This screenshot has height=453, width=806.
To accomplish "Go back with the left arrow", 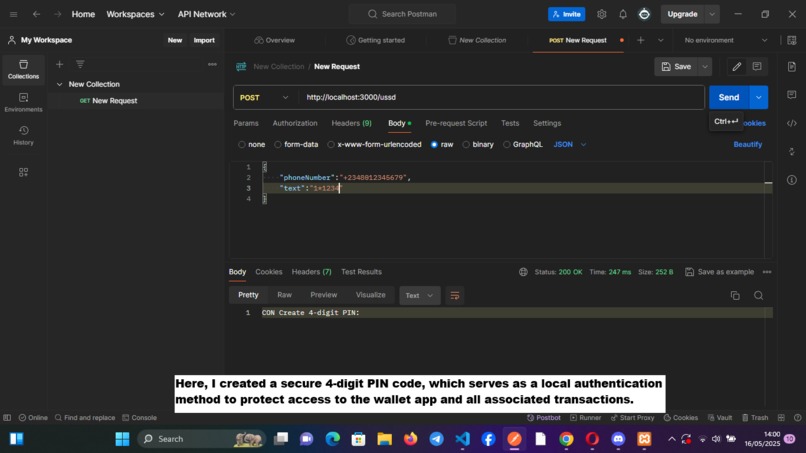I will tap(36, 14).
